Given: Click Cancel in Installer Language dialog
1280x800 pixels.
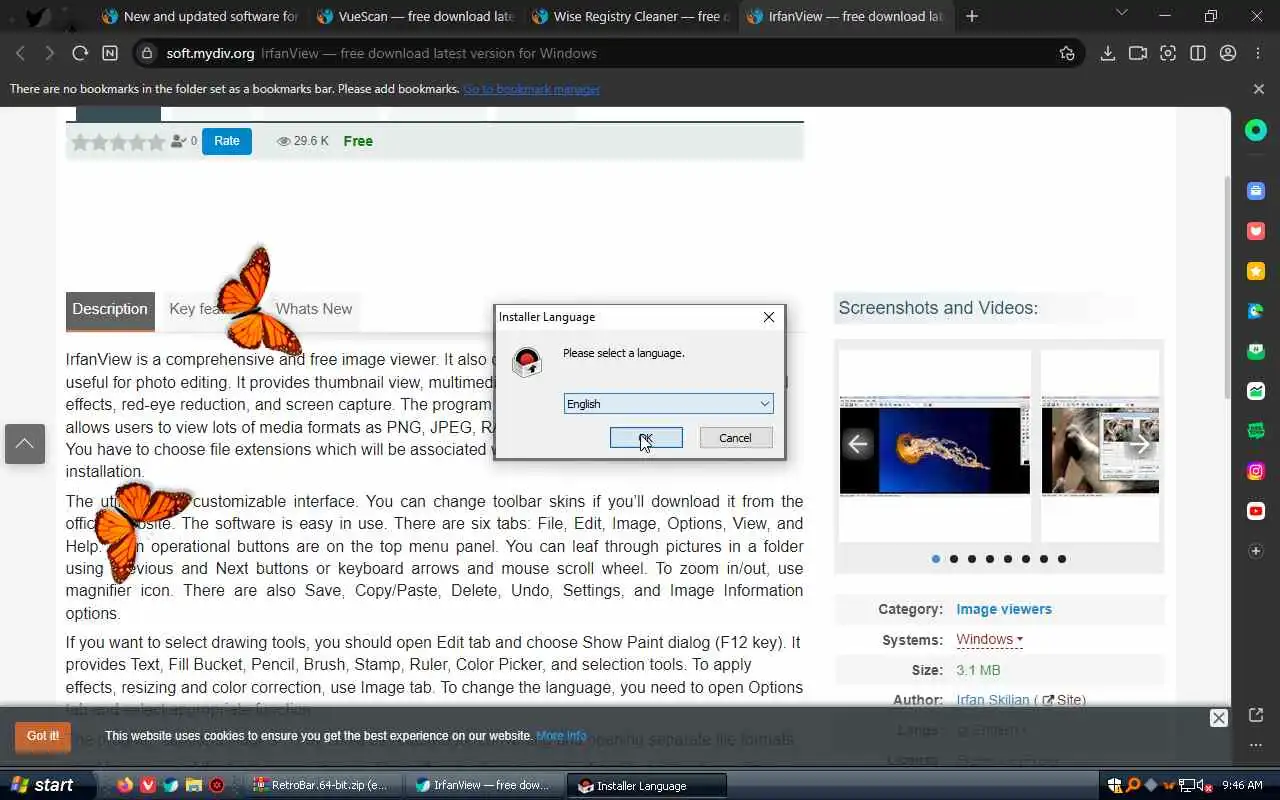Looking at the screenshot, I should (735, 438).
